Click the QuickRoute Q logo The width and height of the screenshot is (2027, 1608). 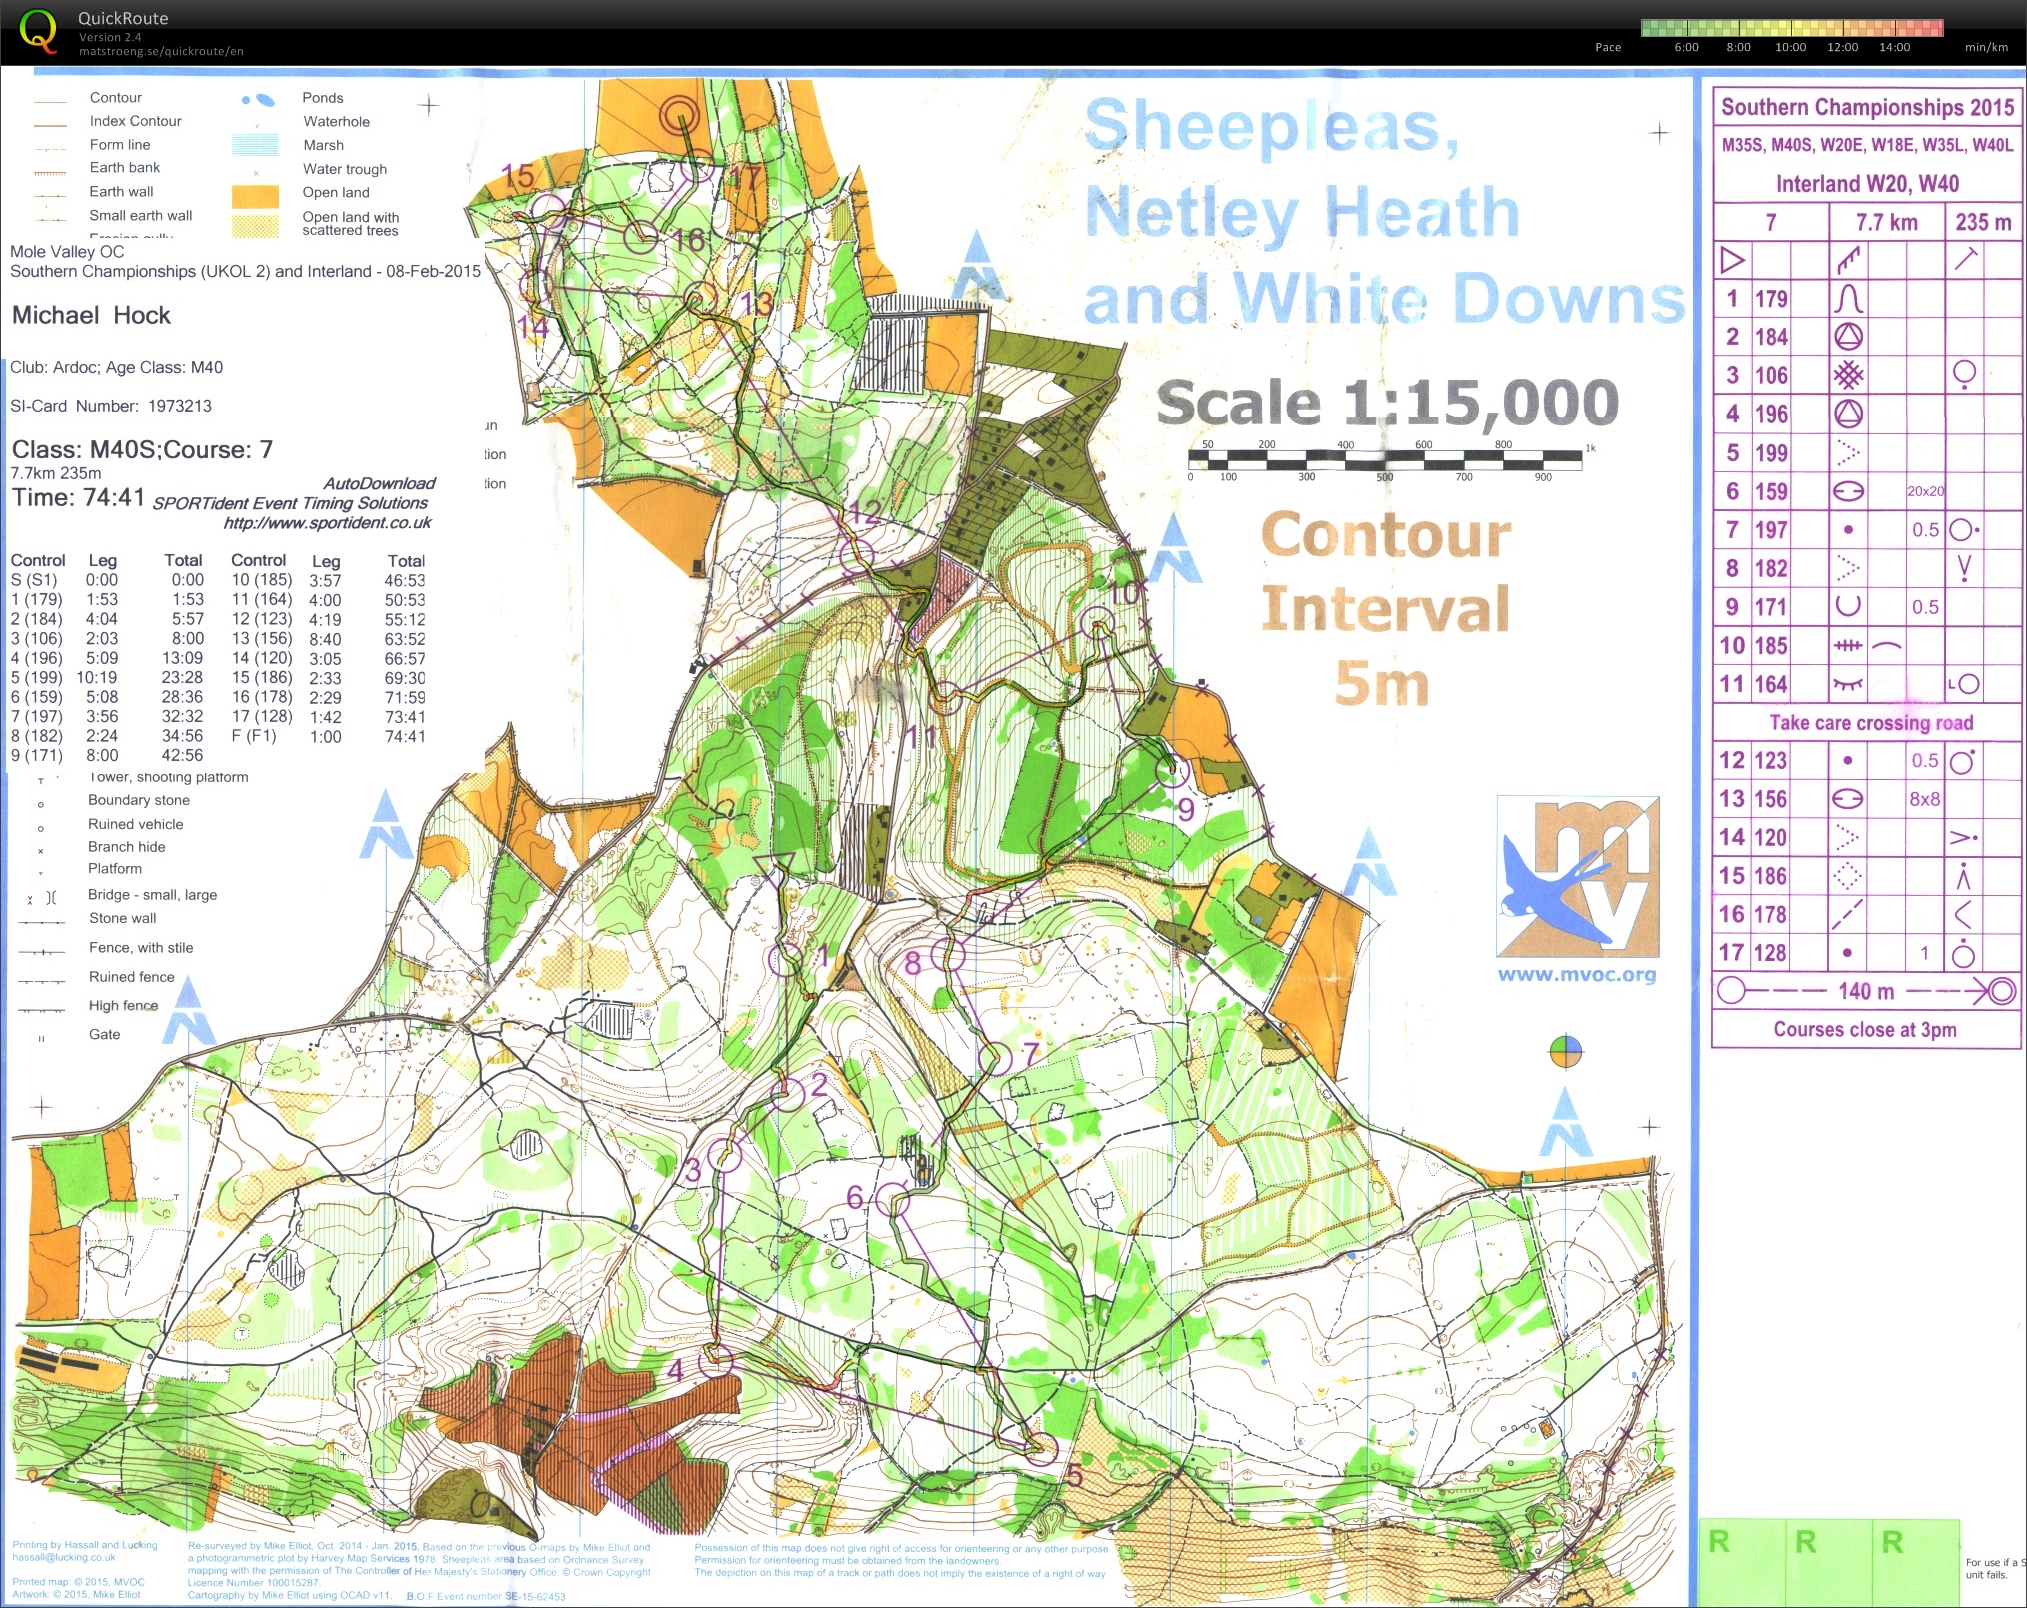click(39, 30)
